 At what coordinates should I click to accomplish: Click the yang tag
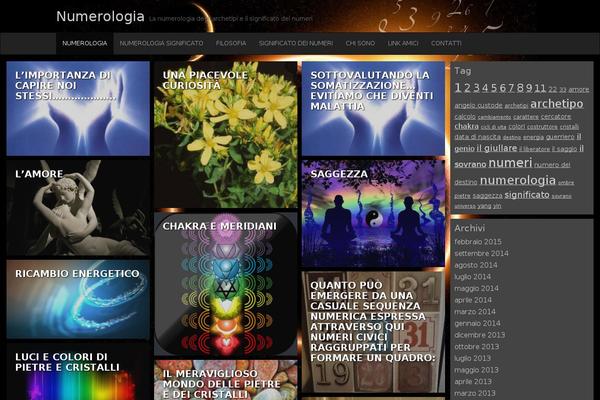point(484,206)
